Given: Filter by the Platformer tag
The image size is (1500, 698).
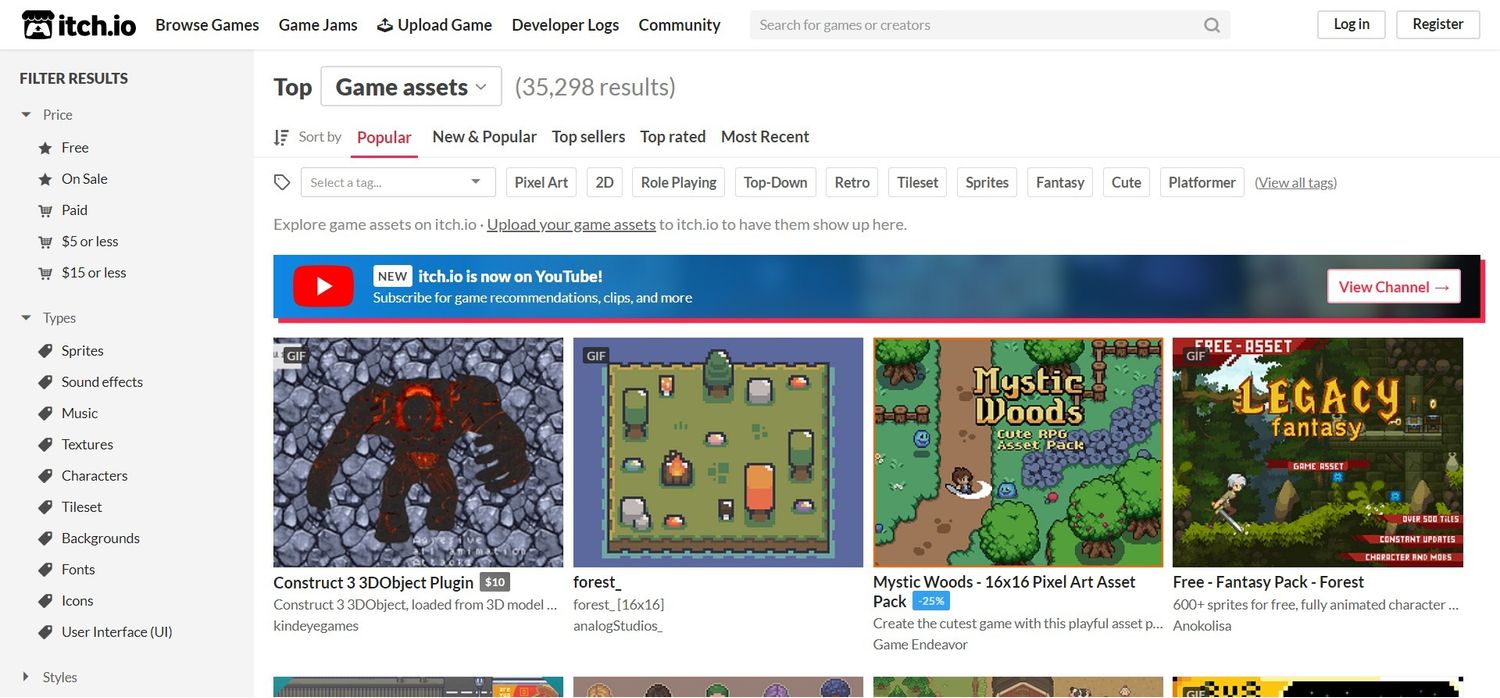Looking at the screenshot, I should tap(1202, 182).
